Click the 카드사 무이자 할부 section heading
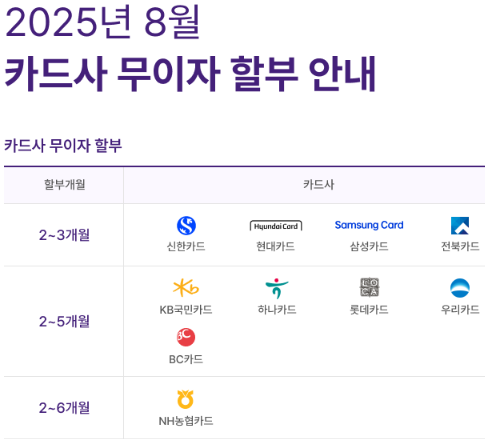This screenshot has width=485, height=439. (63, 145)
